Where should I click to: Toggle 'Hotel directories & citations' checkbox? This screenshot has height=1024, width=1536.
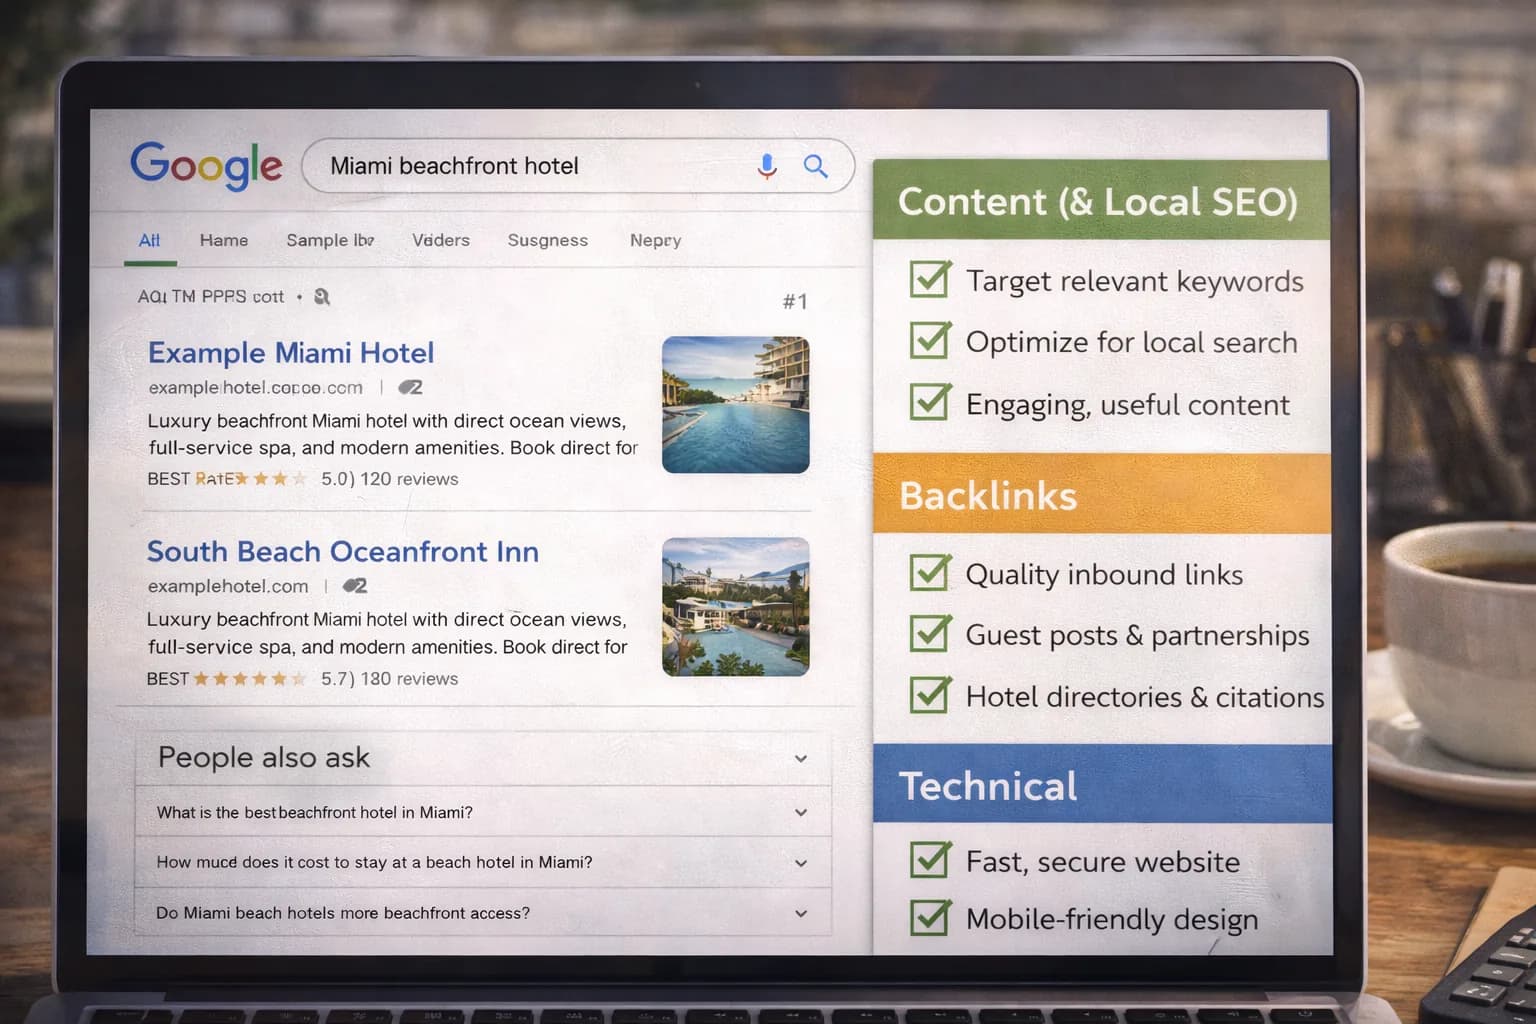[930, 694]
